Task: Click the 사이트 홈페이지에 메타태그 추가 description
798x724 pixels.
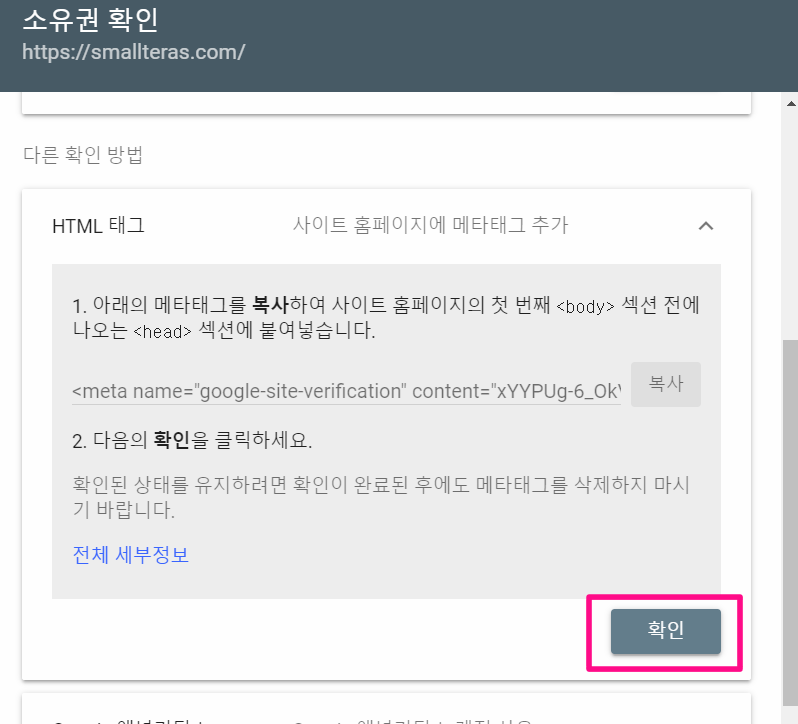Action: tap(430, 225)
